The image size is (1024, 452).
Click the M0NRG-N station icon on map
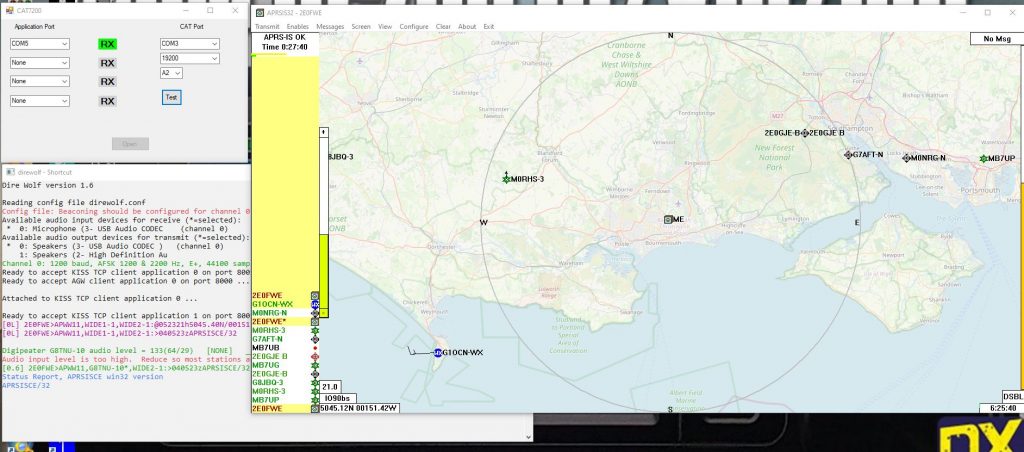pyautogui.click(x=906, y=157)
